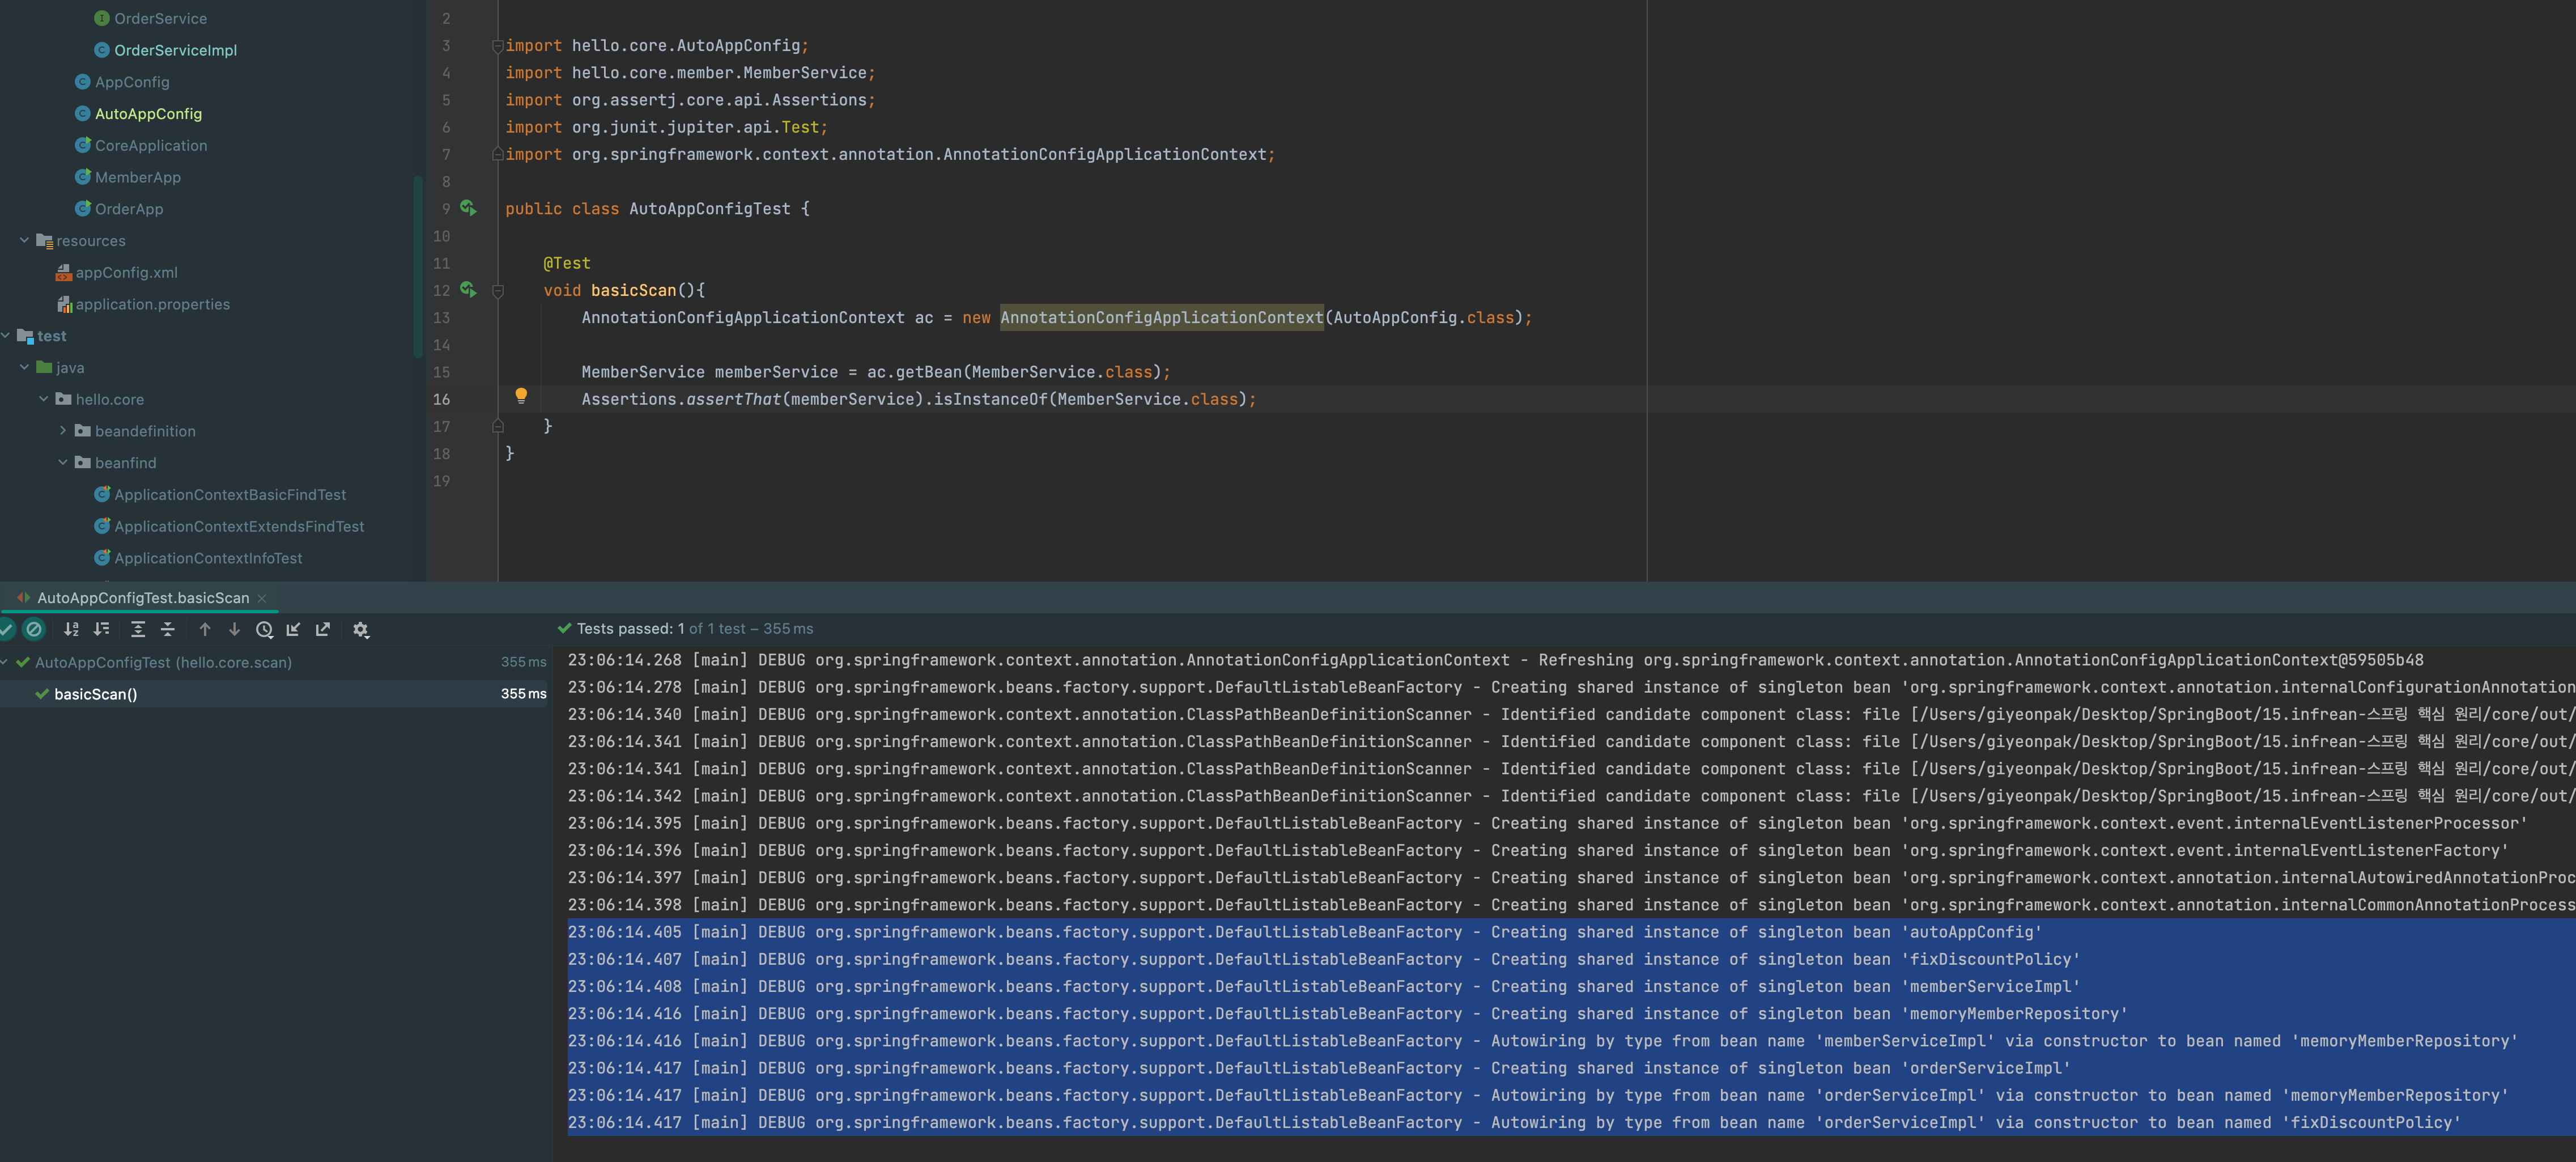Collapse the test folder chevron
The height and width of the screenshot is (1162, 2576).
[x=6, y=336]
